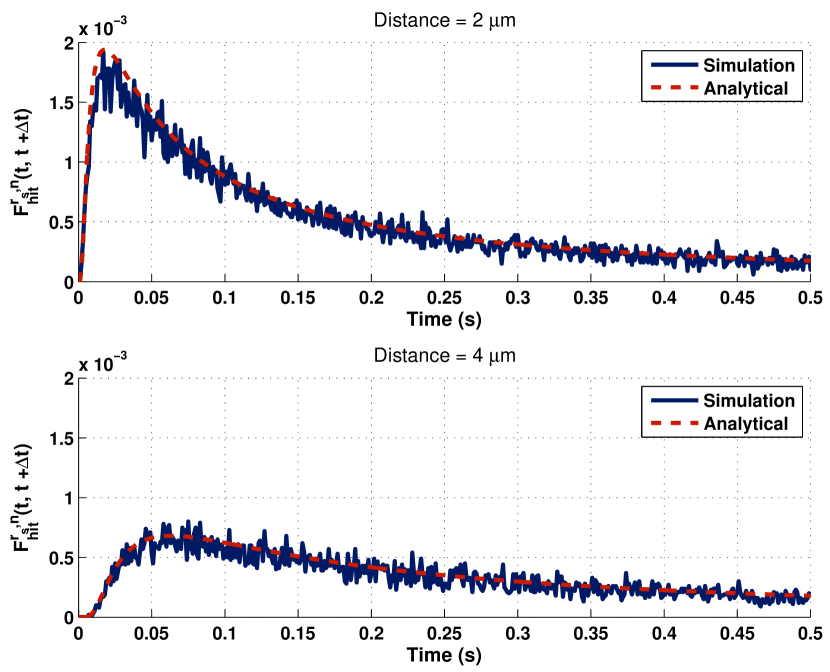
Task: Click x-axis tick '0.05' of bottom plot
Action: click(151, 633)
